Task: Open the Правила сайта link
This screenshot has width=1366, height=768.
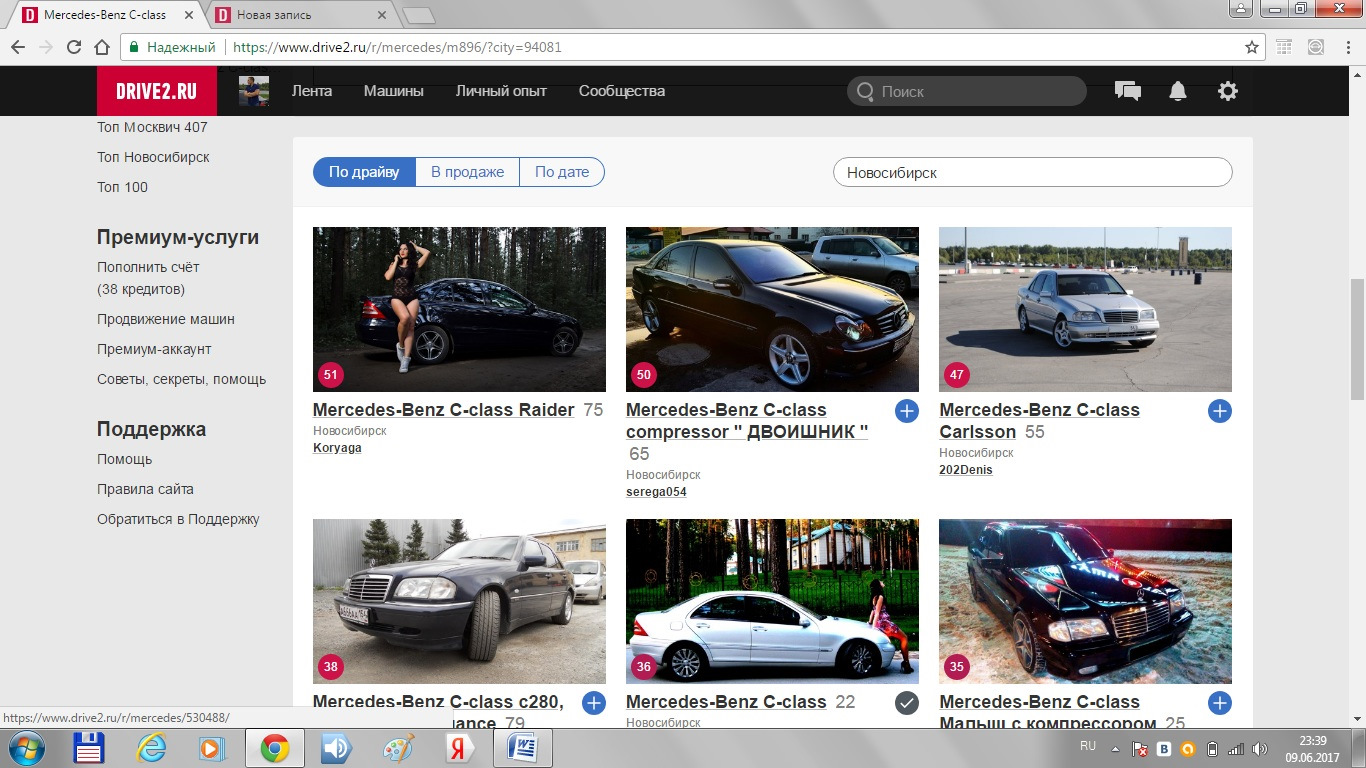Action: tap(145, 489)
